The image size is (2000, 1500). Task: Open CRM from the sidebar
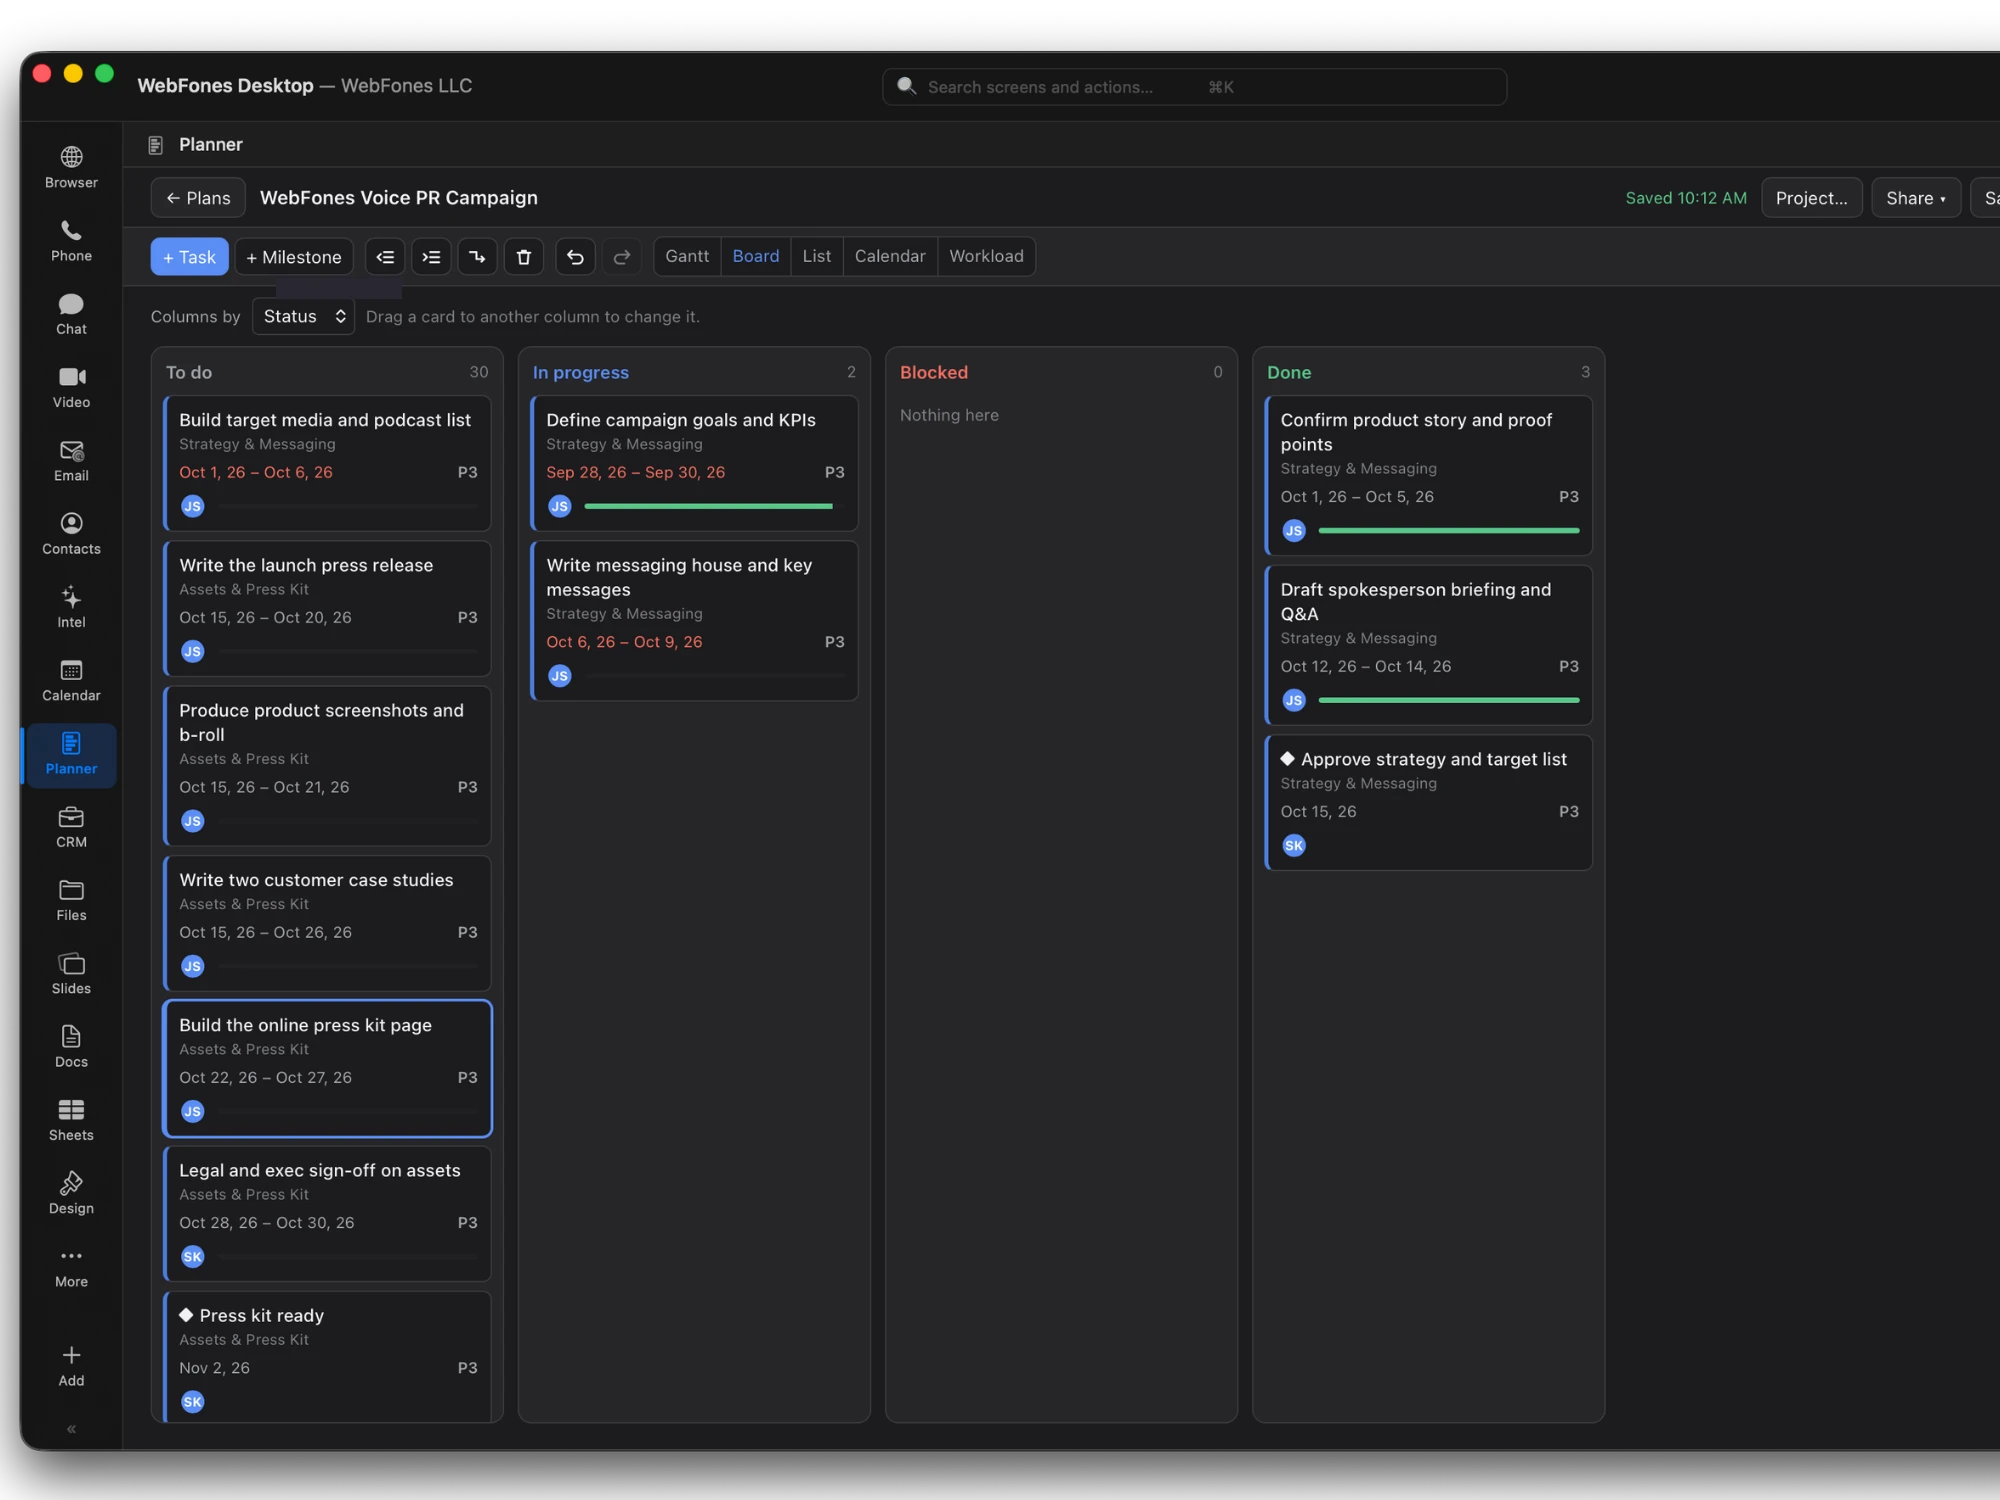[71, 827]
